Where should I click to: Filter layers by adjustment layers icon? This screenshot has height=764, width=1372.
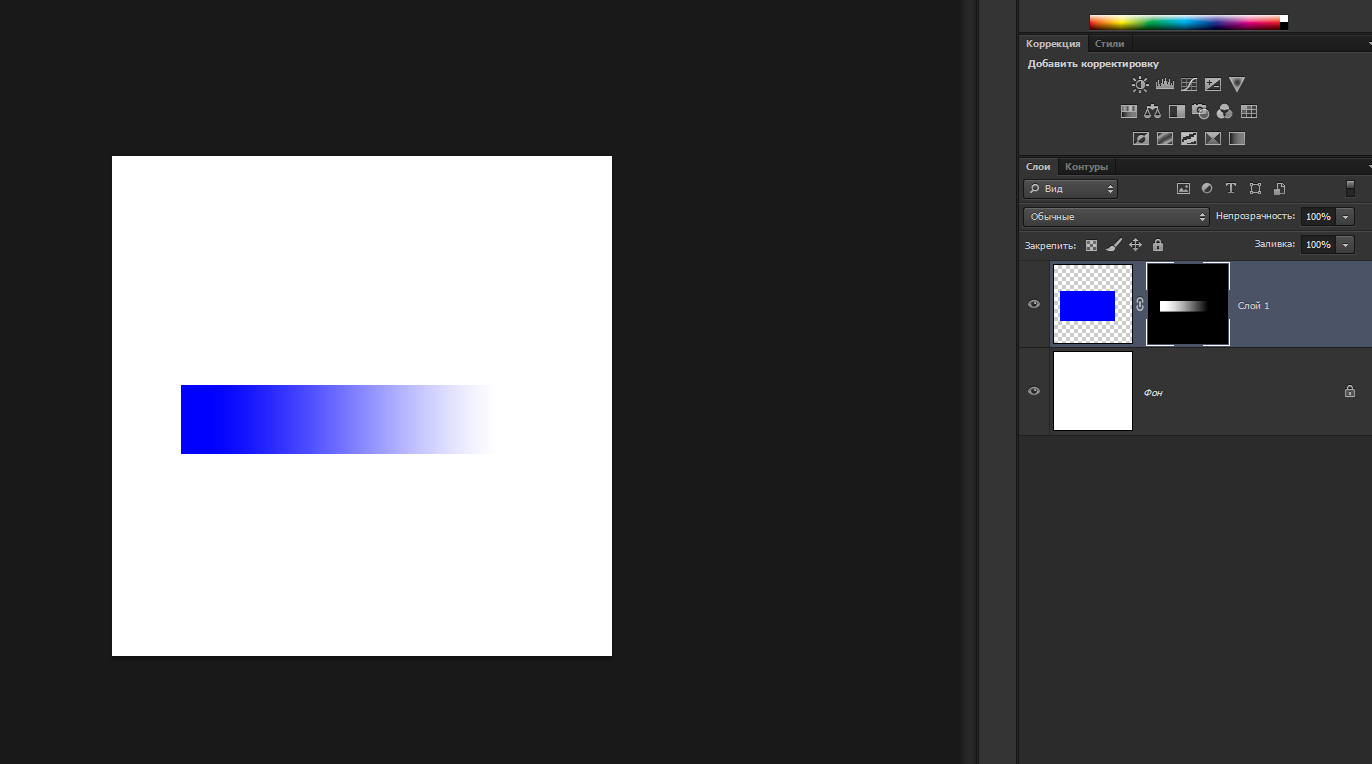tap(1207, 188)
